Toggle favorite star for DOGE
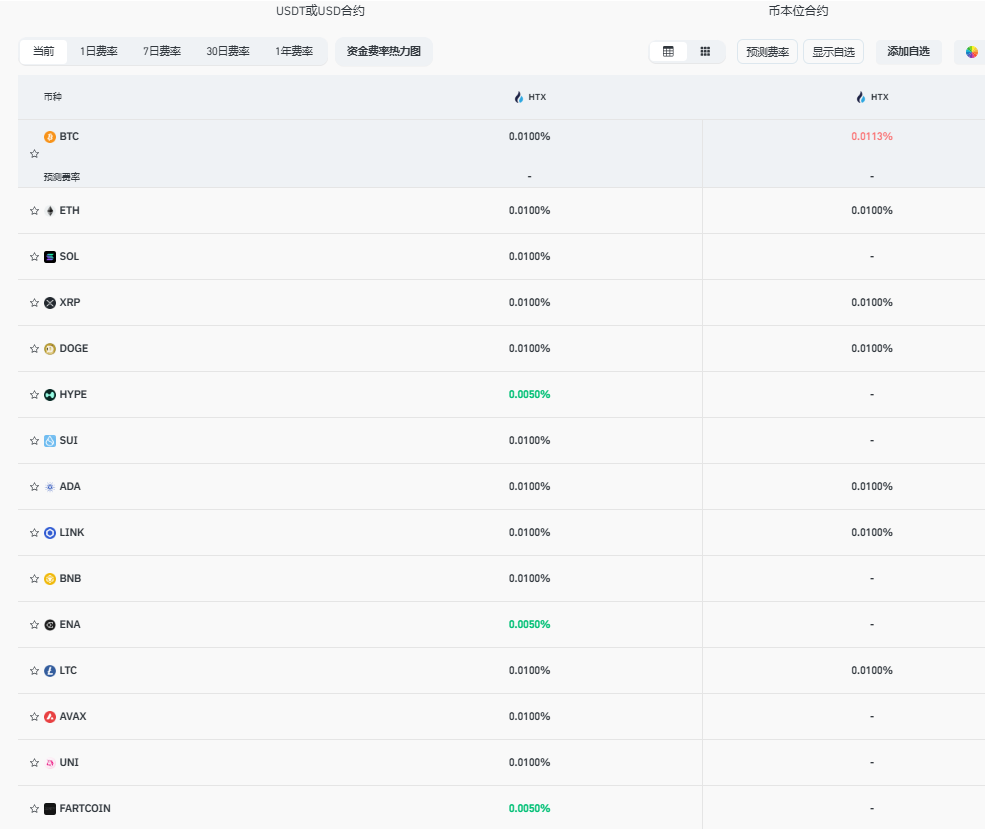985x829 pixels. click(x=34, y=349)
